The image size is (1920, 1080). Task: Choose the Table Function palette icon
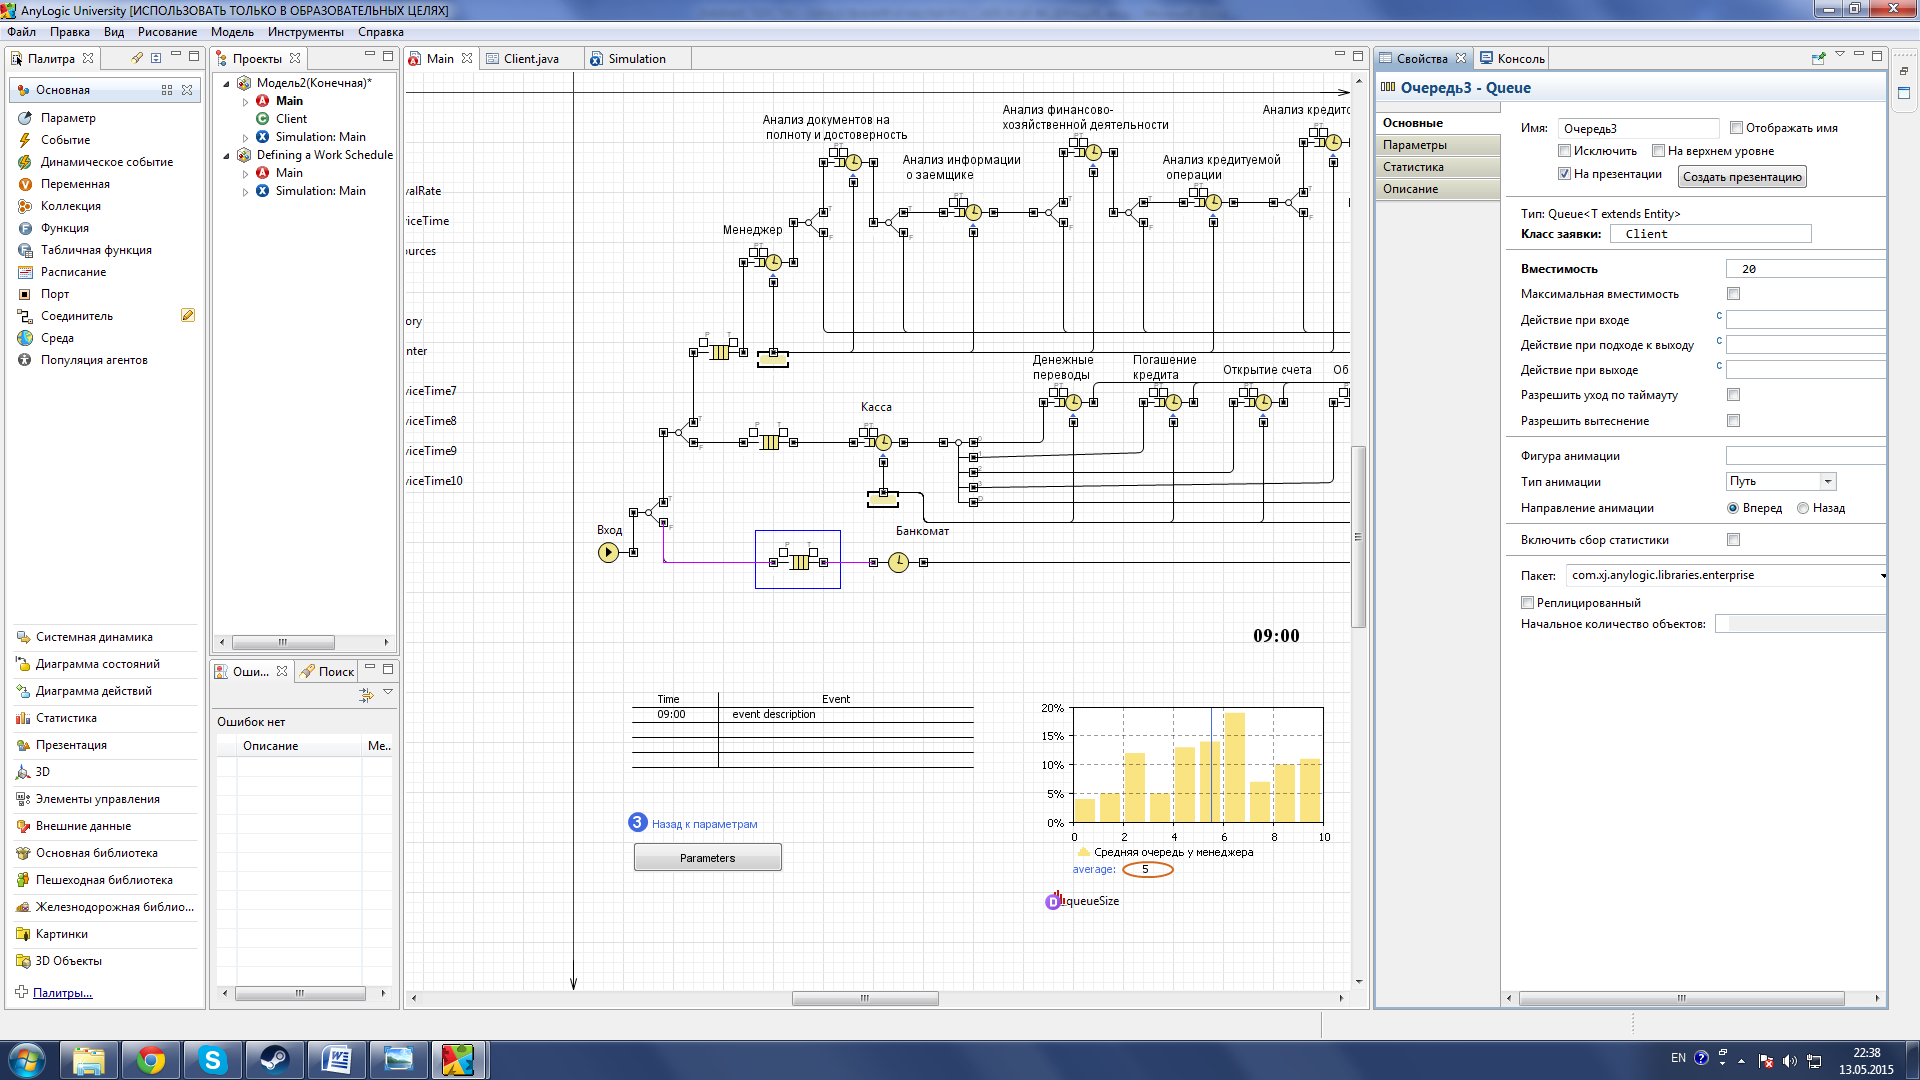click(25, 250)
